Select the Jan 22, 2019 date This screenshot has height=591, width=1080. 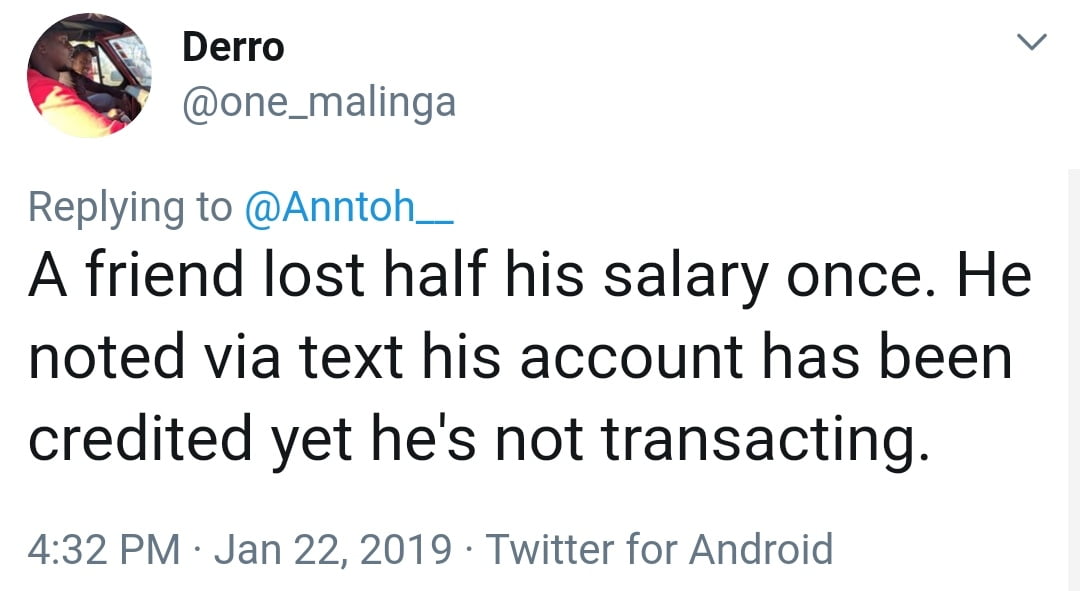click(333, 549)
